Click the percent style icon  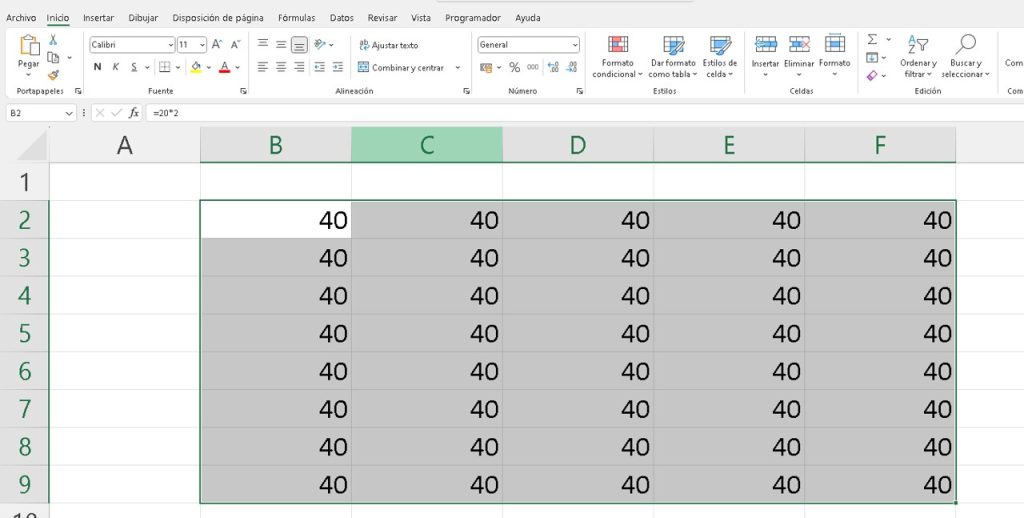click(515, 67)
